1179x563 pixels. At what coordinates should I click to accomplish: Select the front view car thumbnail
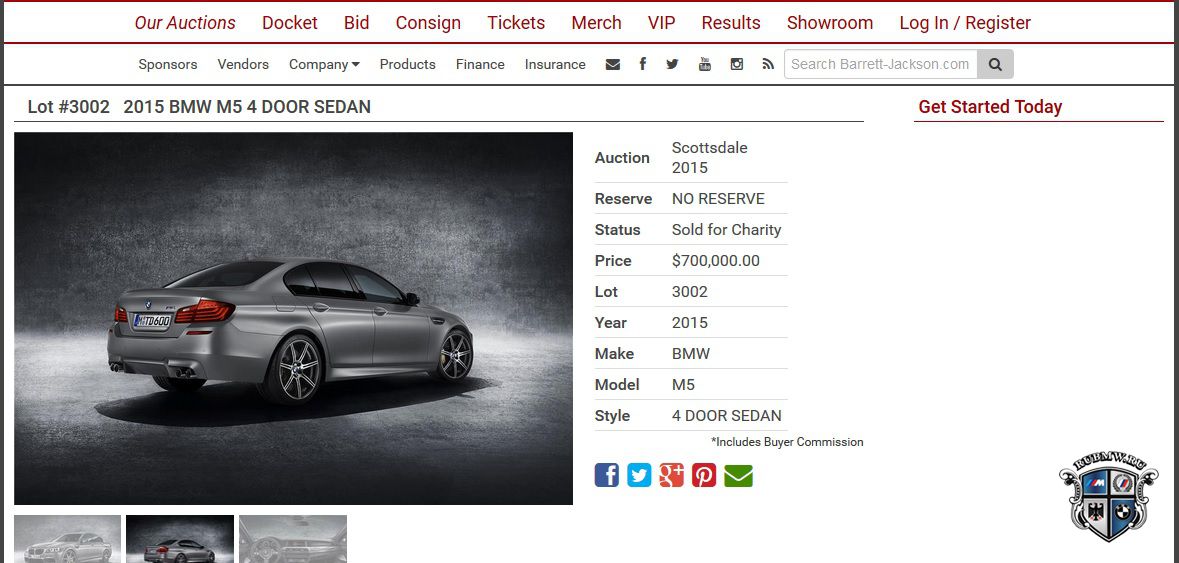(x=68, y=539)
